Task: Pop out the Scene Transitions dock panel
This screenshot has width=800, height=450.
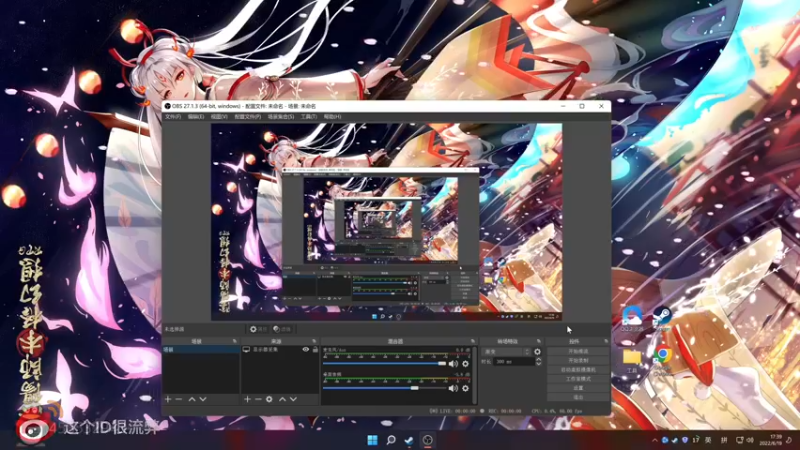Action: 539,341
